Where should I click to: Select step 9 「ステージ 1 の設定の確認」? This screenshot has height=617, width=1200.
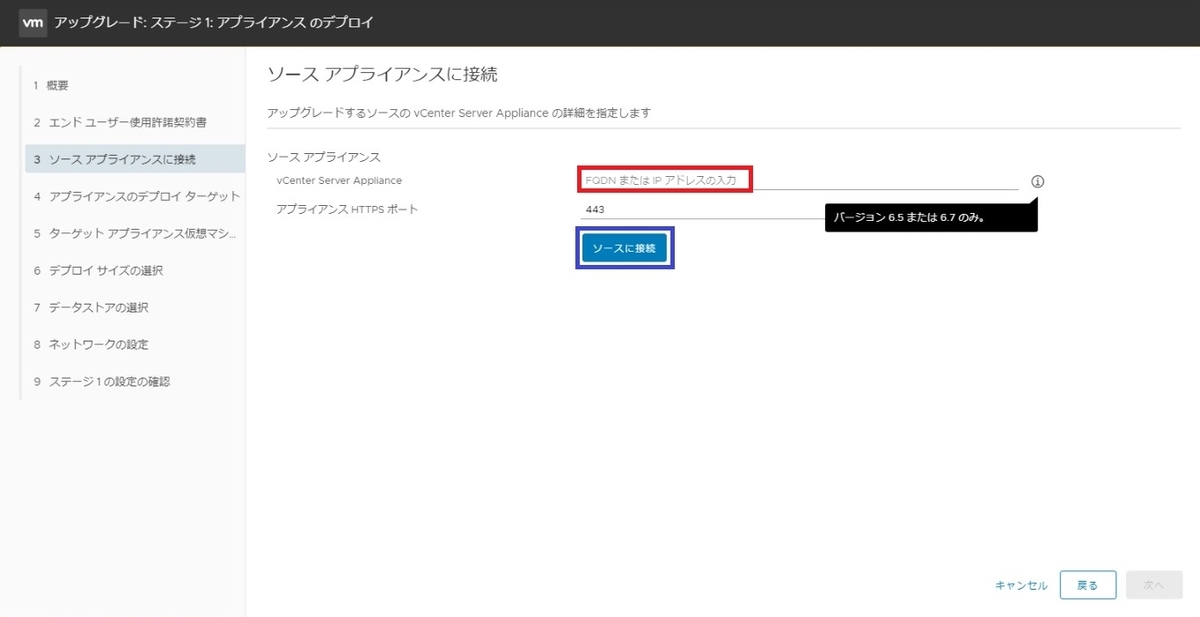(103, 381)
